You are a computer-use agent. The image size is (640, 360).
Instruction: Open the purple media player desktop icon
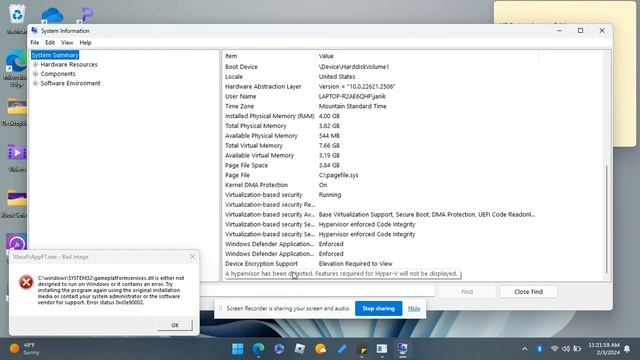[x=16, y=243]
